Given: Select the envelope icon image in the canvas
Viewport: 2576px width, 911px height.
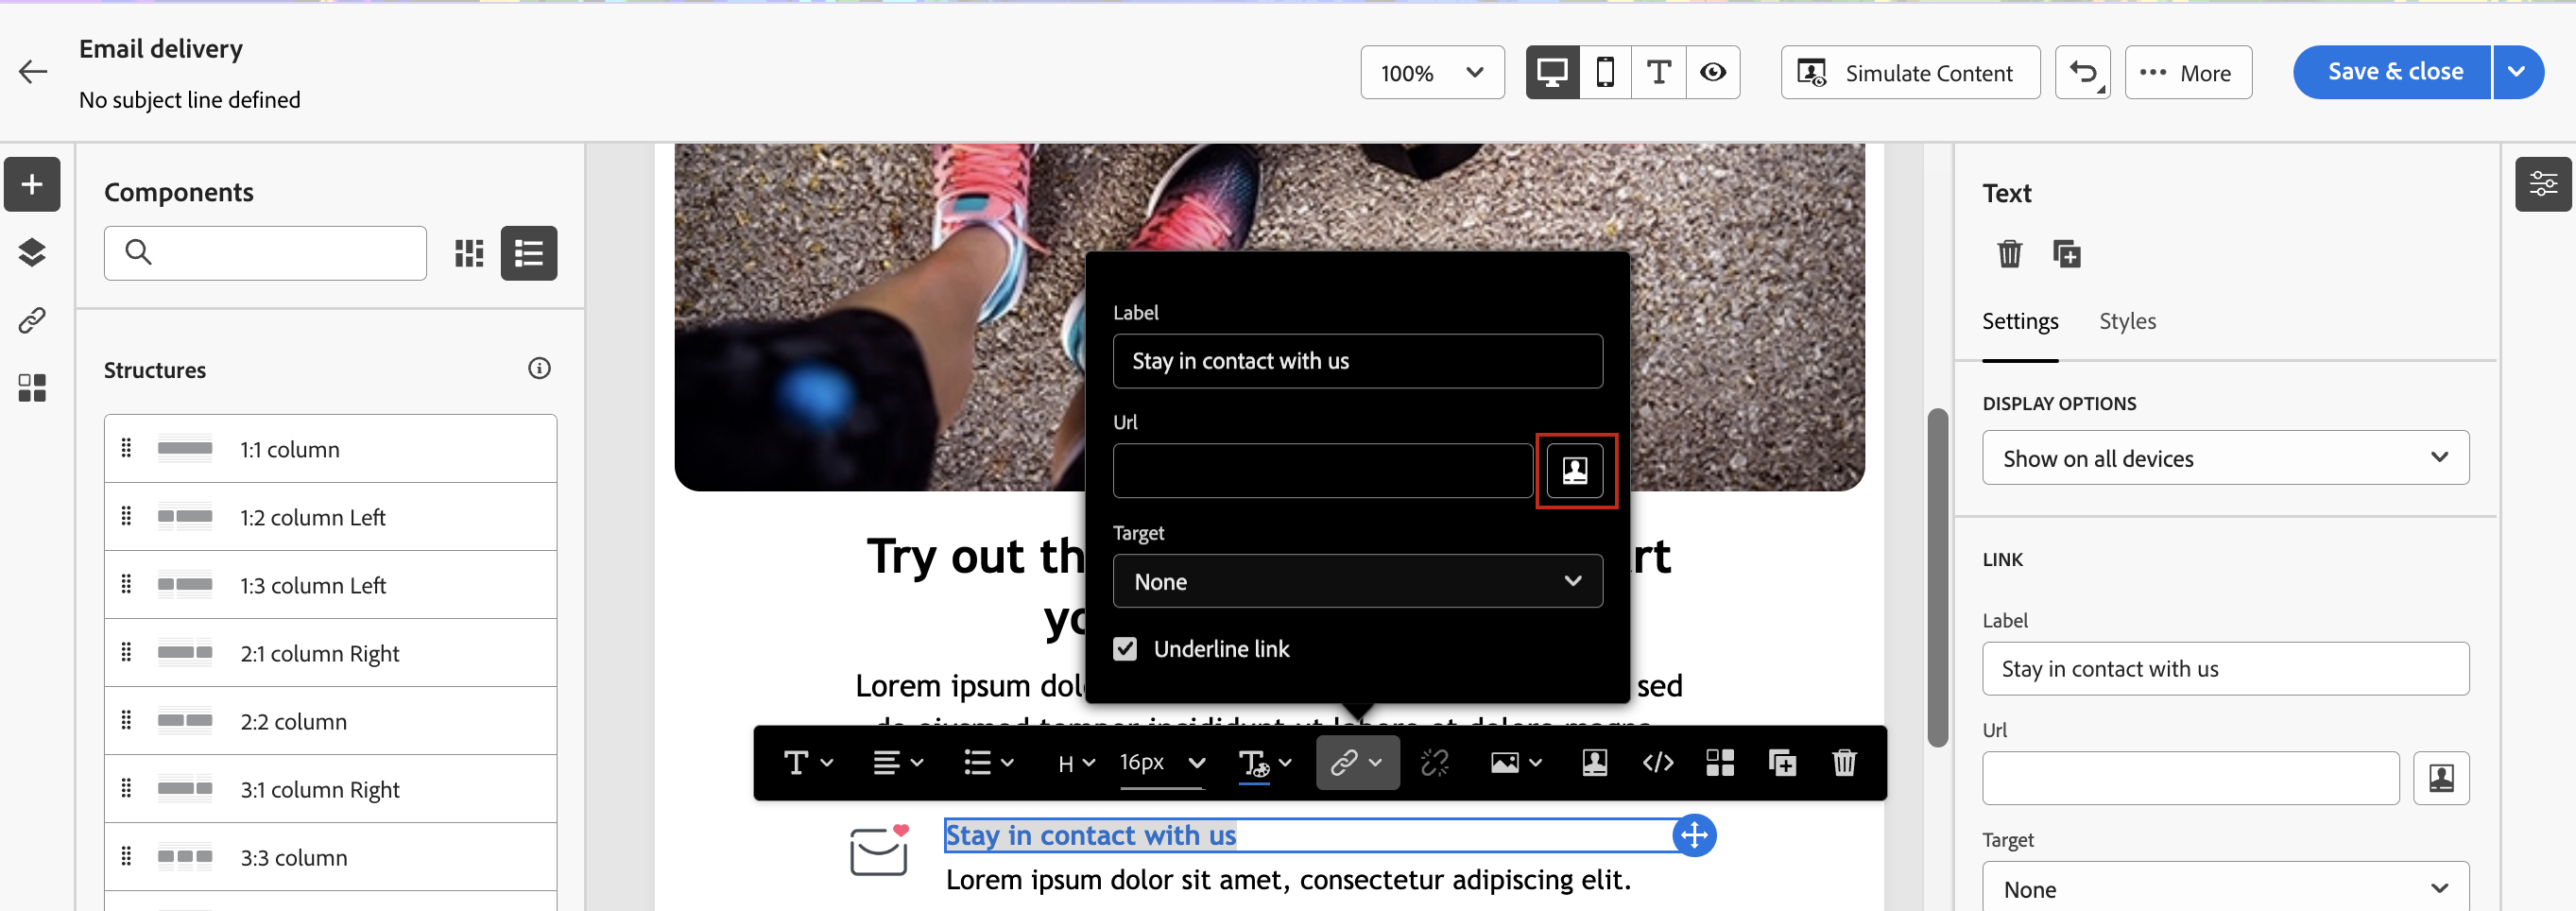Looking at the screenshot, I should tap(879, 850).
